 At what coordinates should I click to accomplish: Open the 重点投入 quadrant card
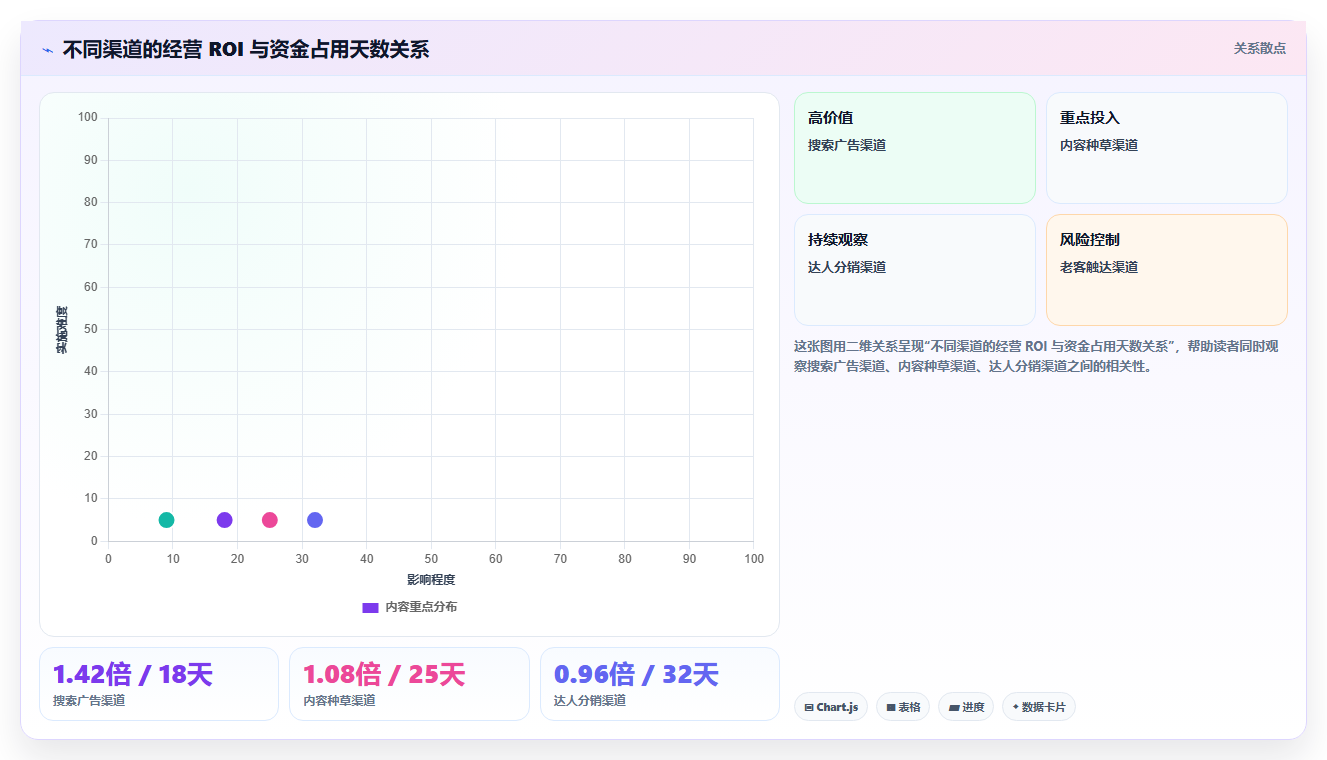(1166, 148)
